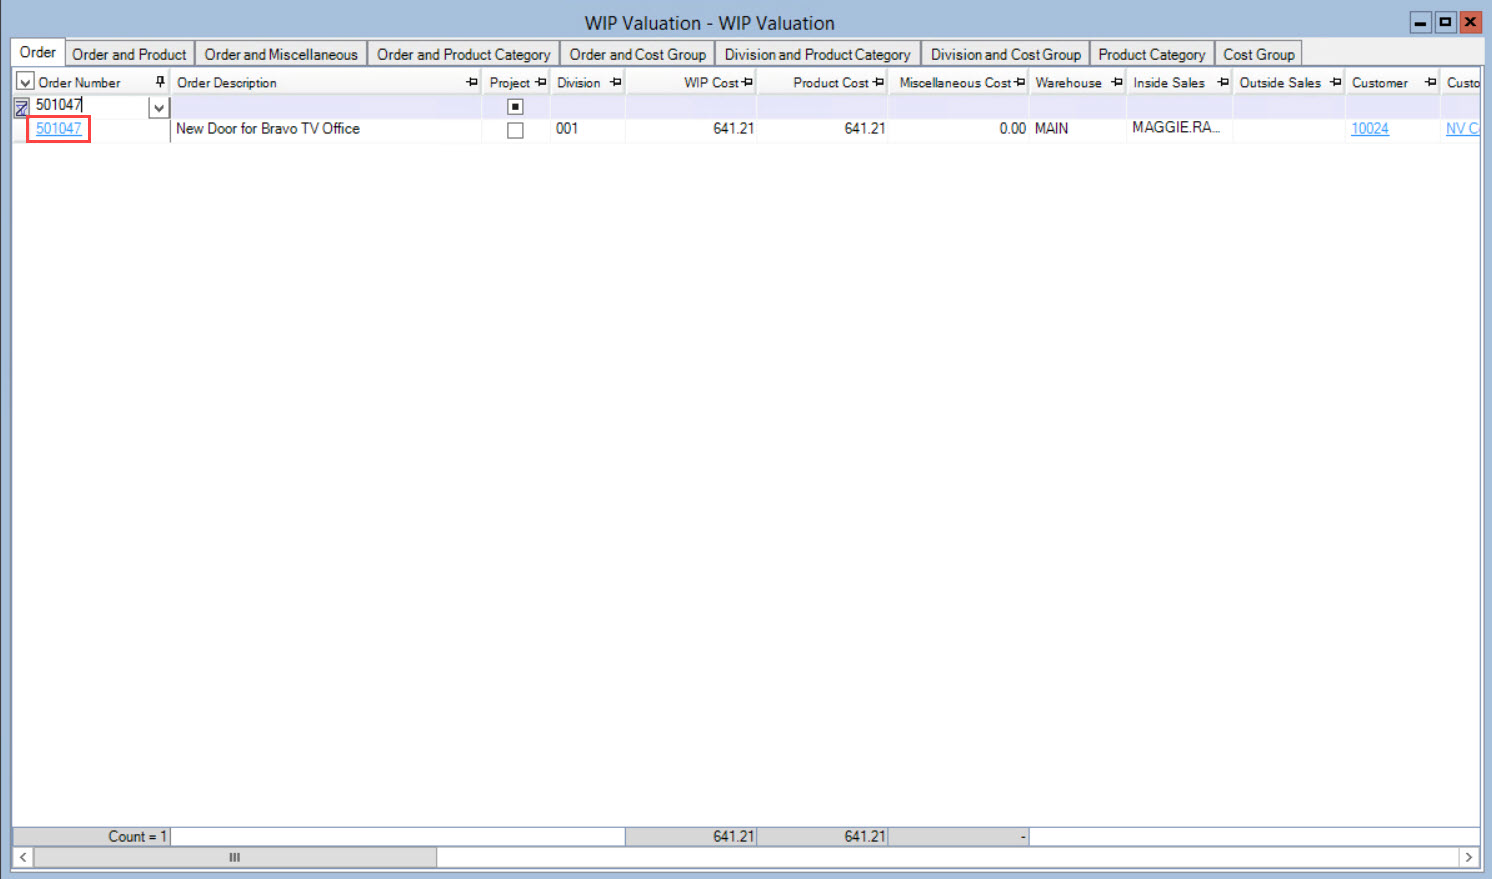1492x879 pixels.
Task: Open order link 501047
Action: (x=59, y=128)
